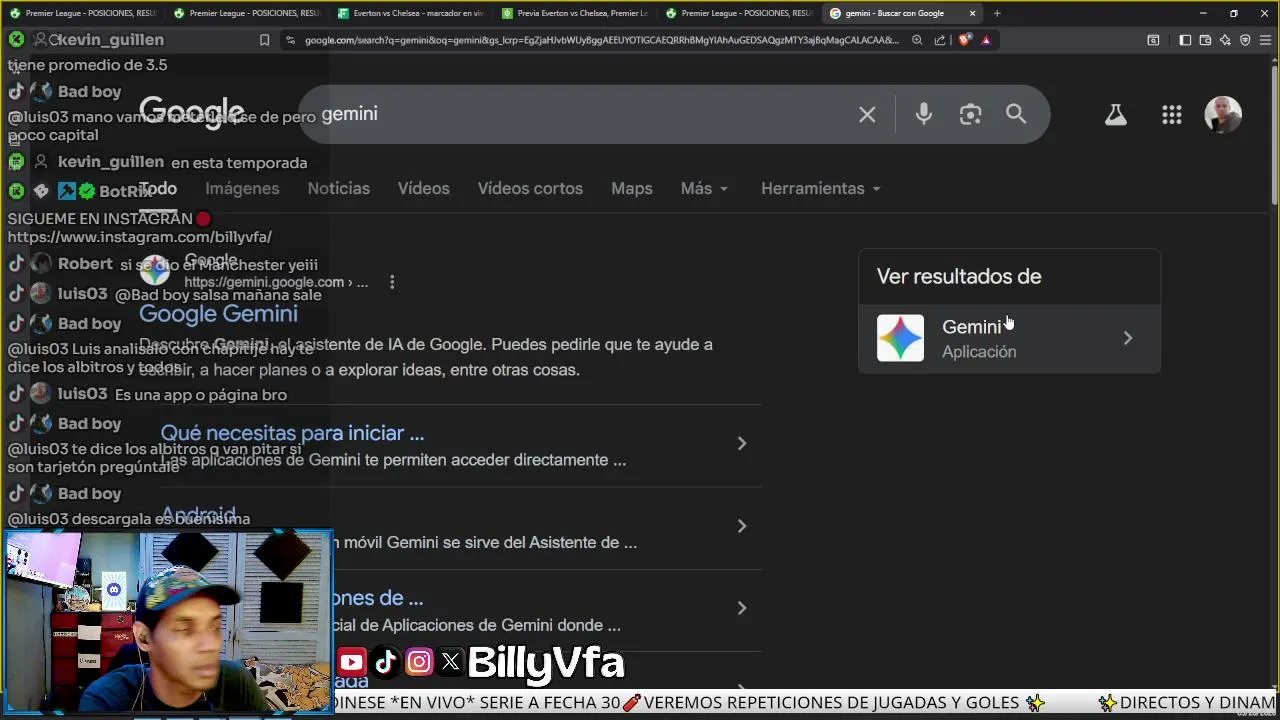Switch to the Maps tab
The image size is (1280, 720).
[631, 188]
